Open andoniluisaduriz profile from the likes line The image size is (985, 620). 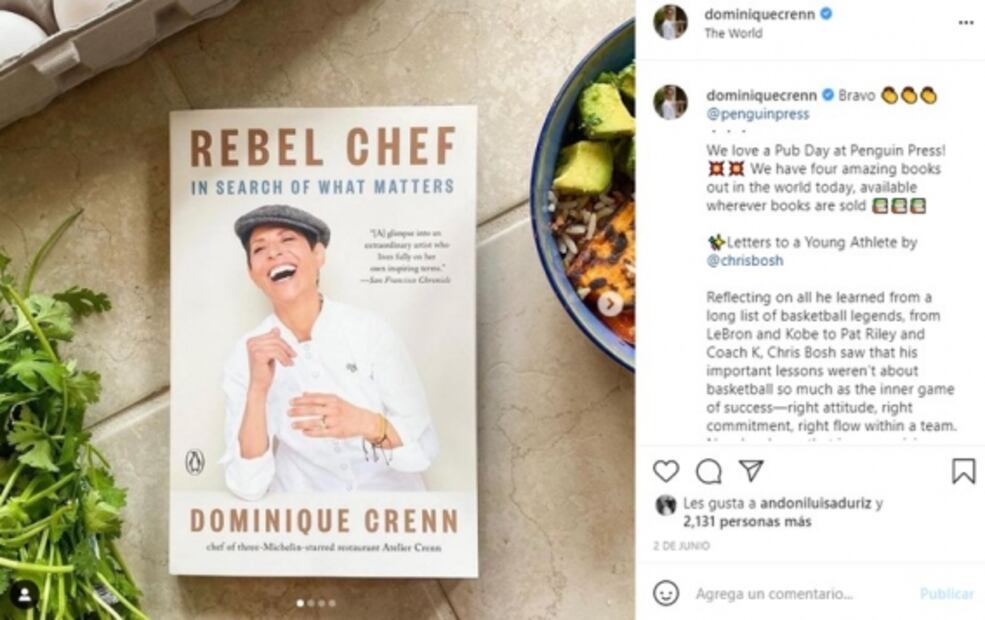[815, 503]
